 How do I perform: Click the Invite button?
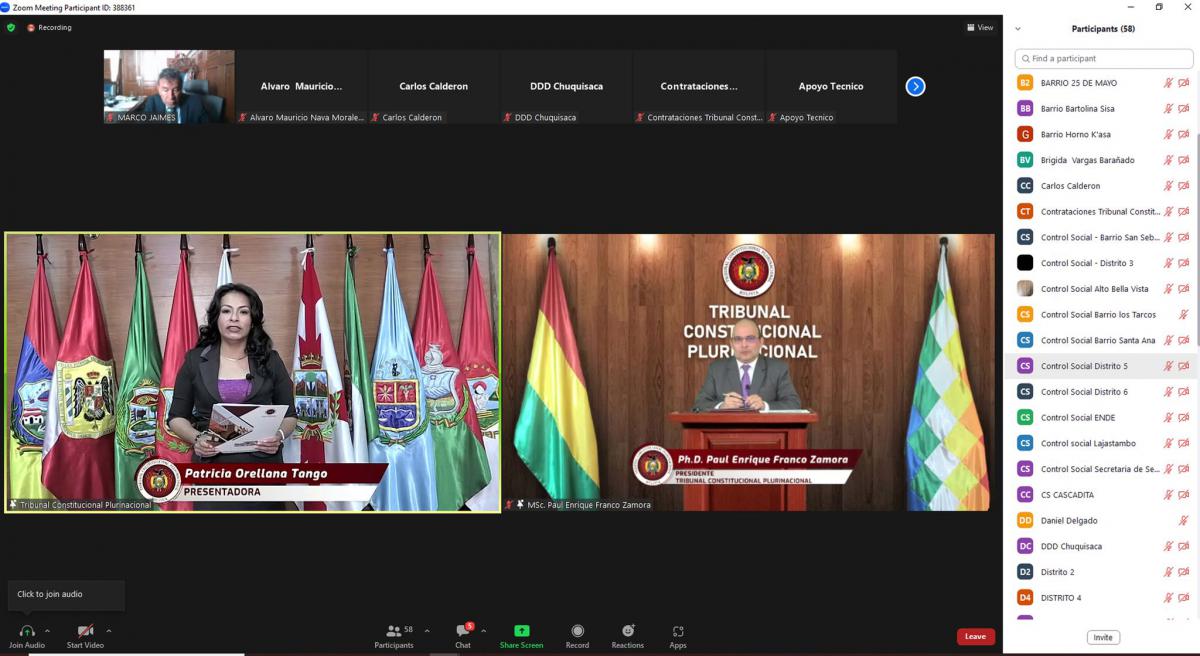1103,637
